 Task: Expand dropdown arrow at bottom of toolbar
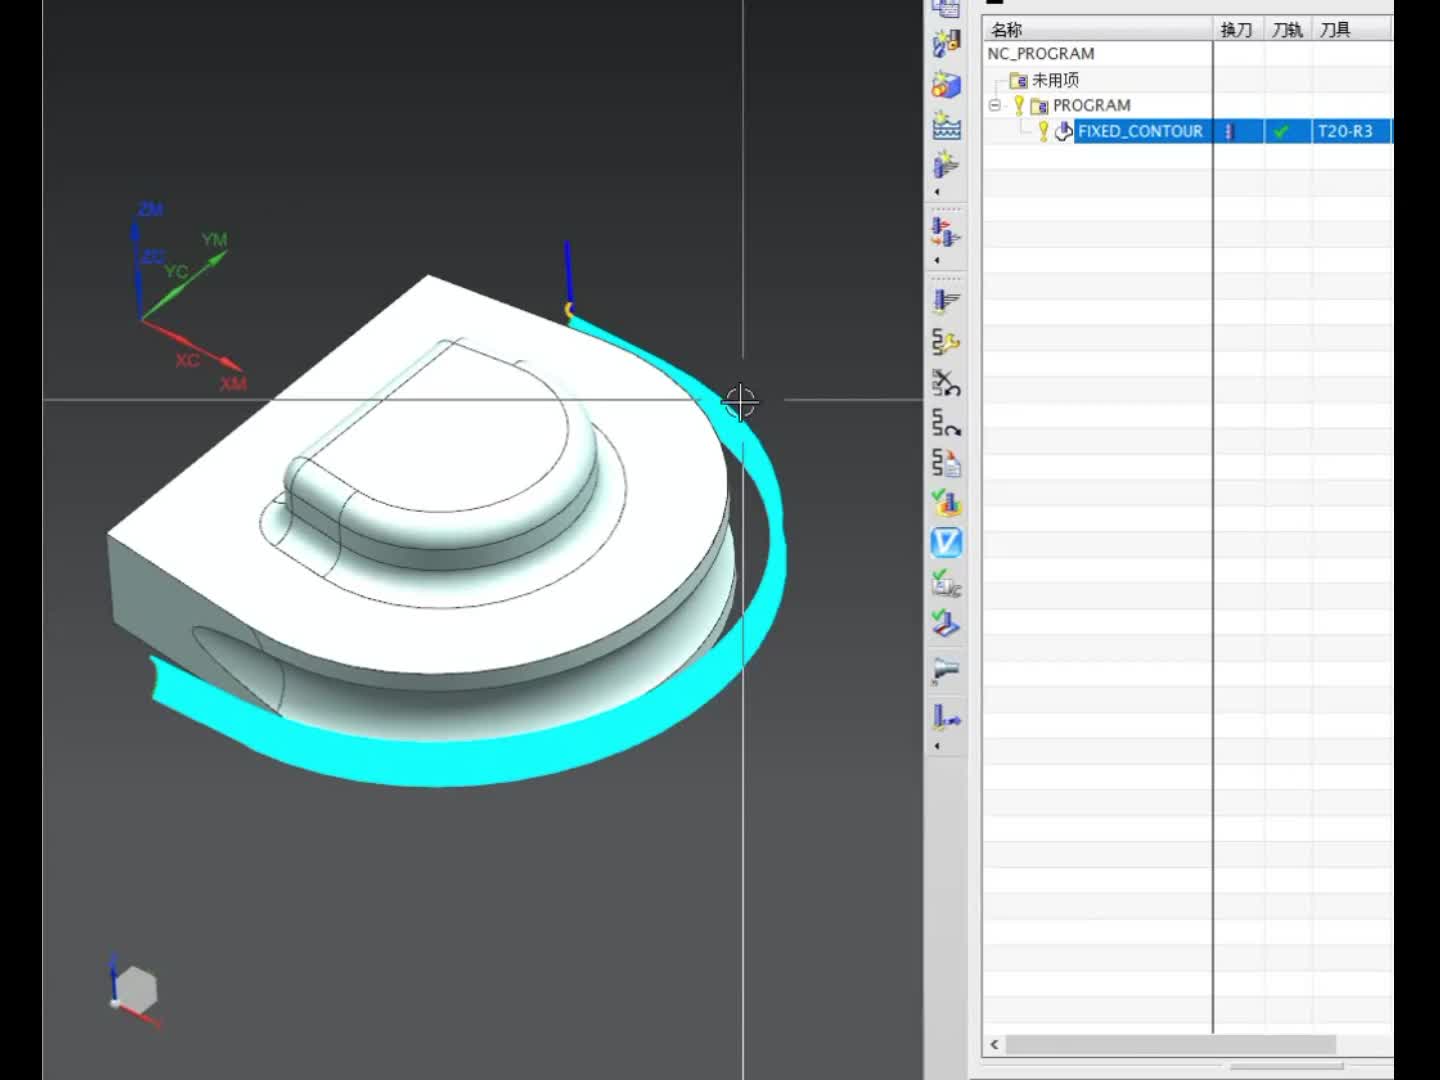937,746
